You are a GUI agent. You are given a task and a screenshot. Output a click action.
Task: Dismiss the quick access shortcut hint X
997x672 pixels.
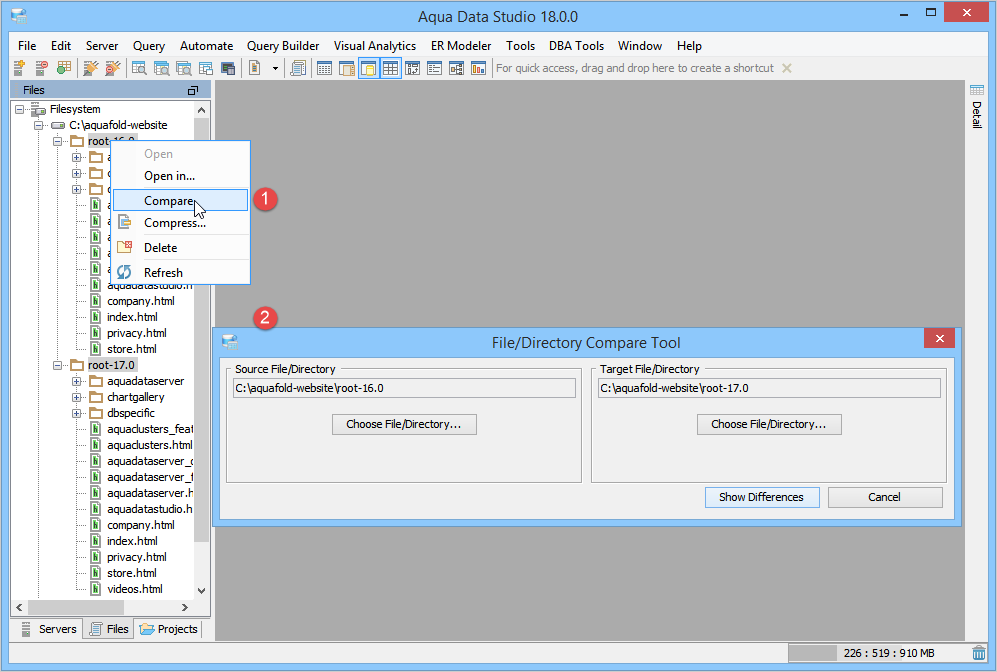pyautogui.click(x=787, y=68)
